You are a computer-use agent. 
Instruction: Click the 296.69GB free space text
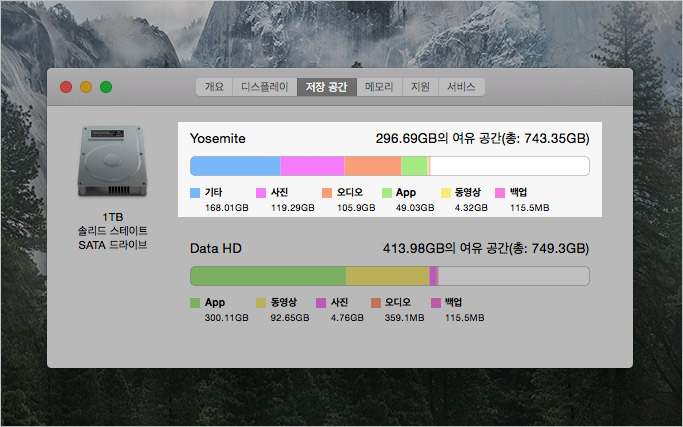[x=482, y=139]
